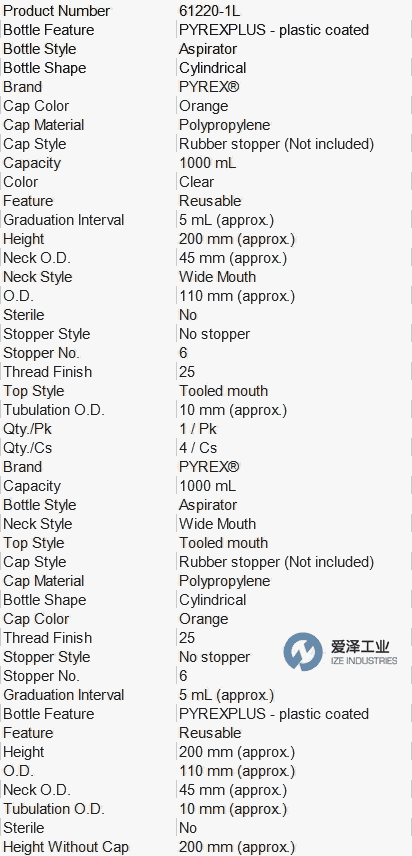Click the Stopper Style label near top
This screenshot has height=856, width=412.
click(47, 334)
